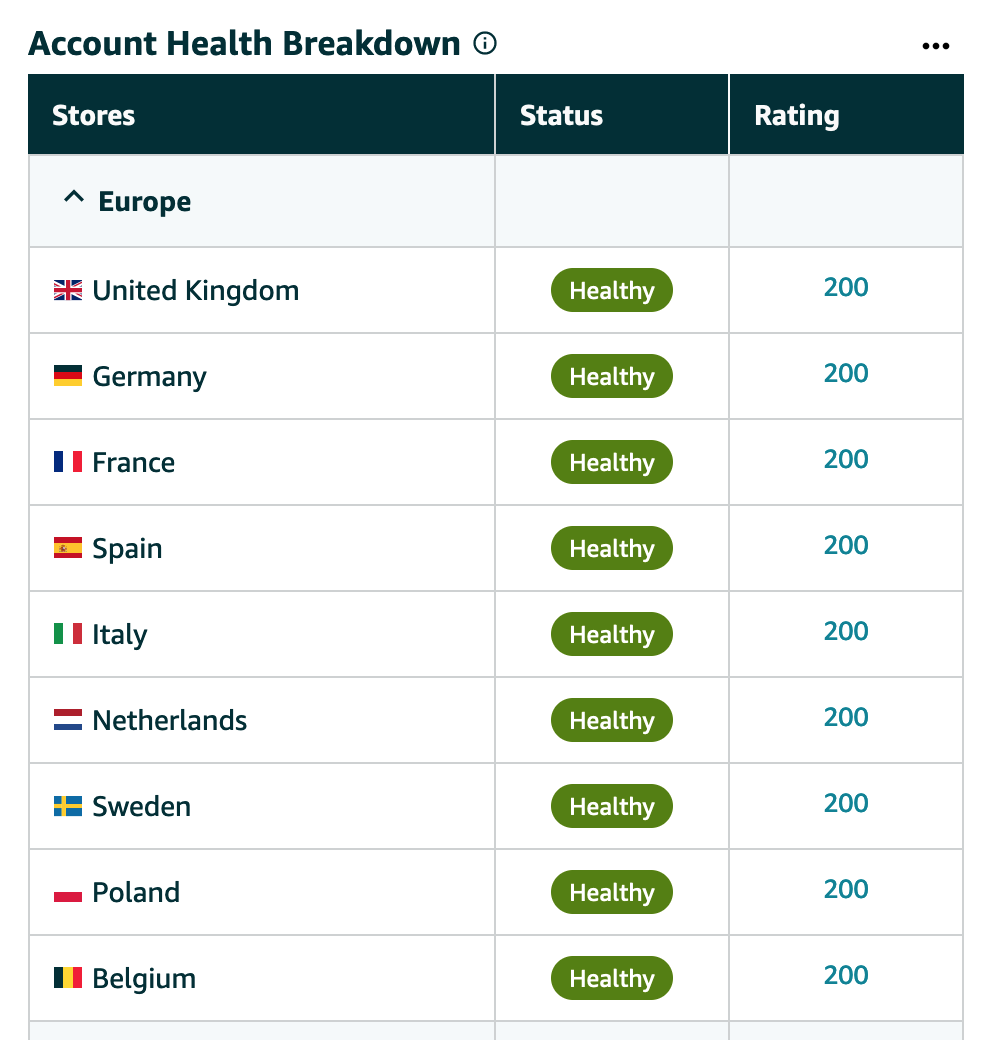Select the Netherlands store row

[496, 720]
